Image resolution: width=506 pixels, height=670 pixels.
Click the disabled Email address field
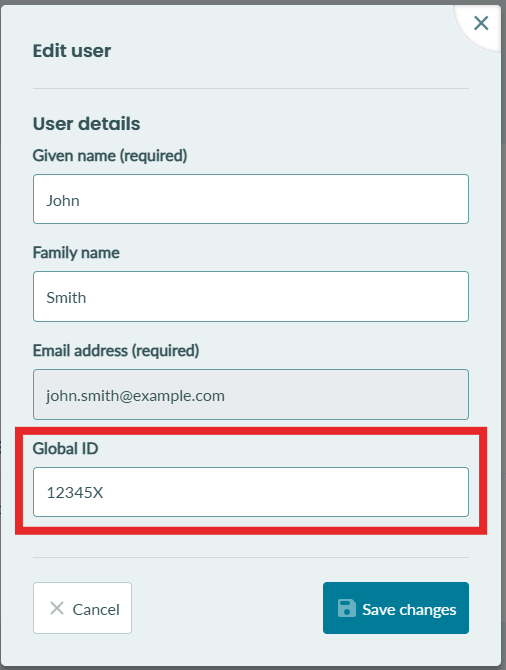coord(251,394)
